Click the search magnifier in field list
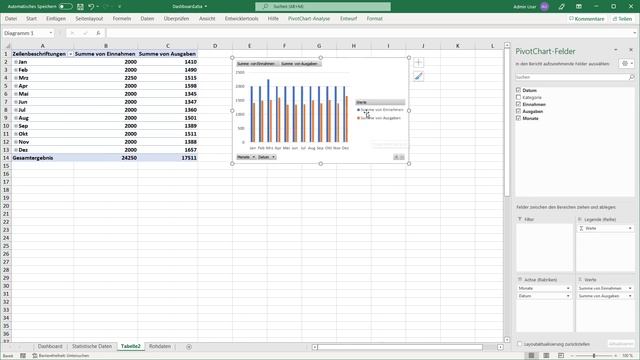The width and height of the screenshot is (640, 360). [631, 77]
